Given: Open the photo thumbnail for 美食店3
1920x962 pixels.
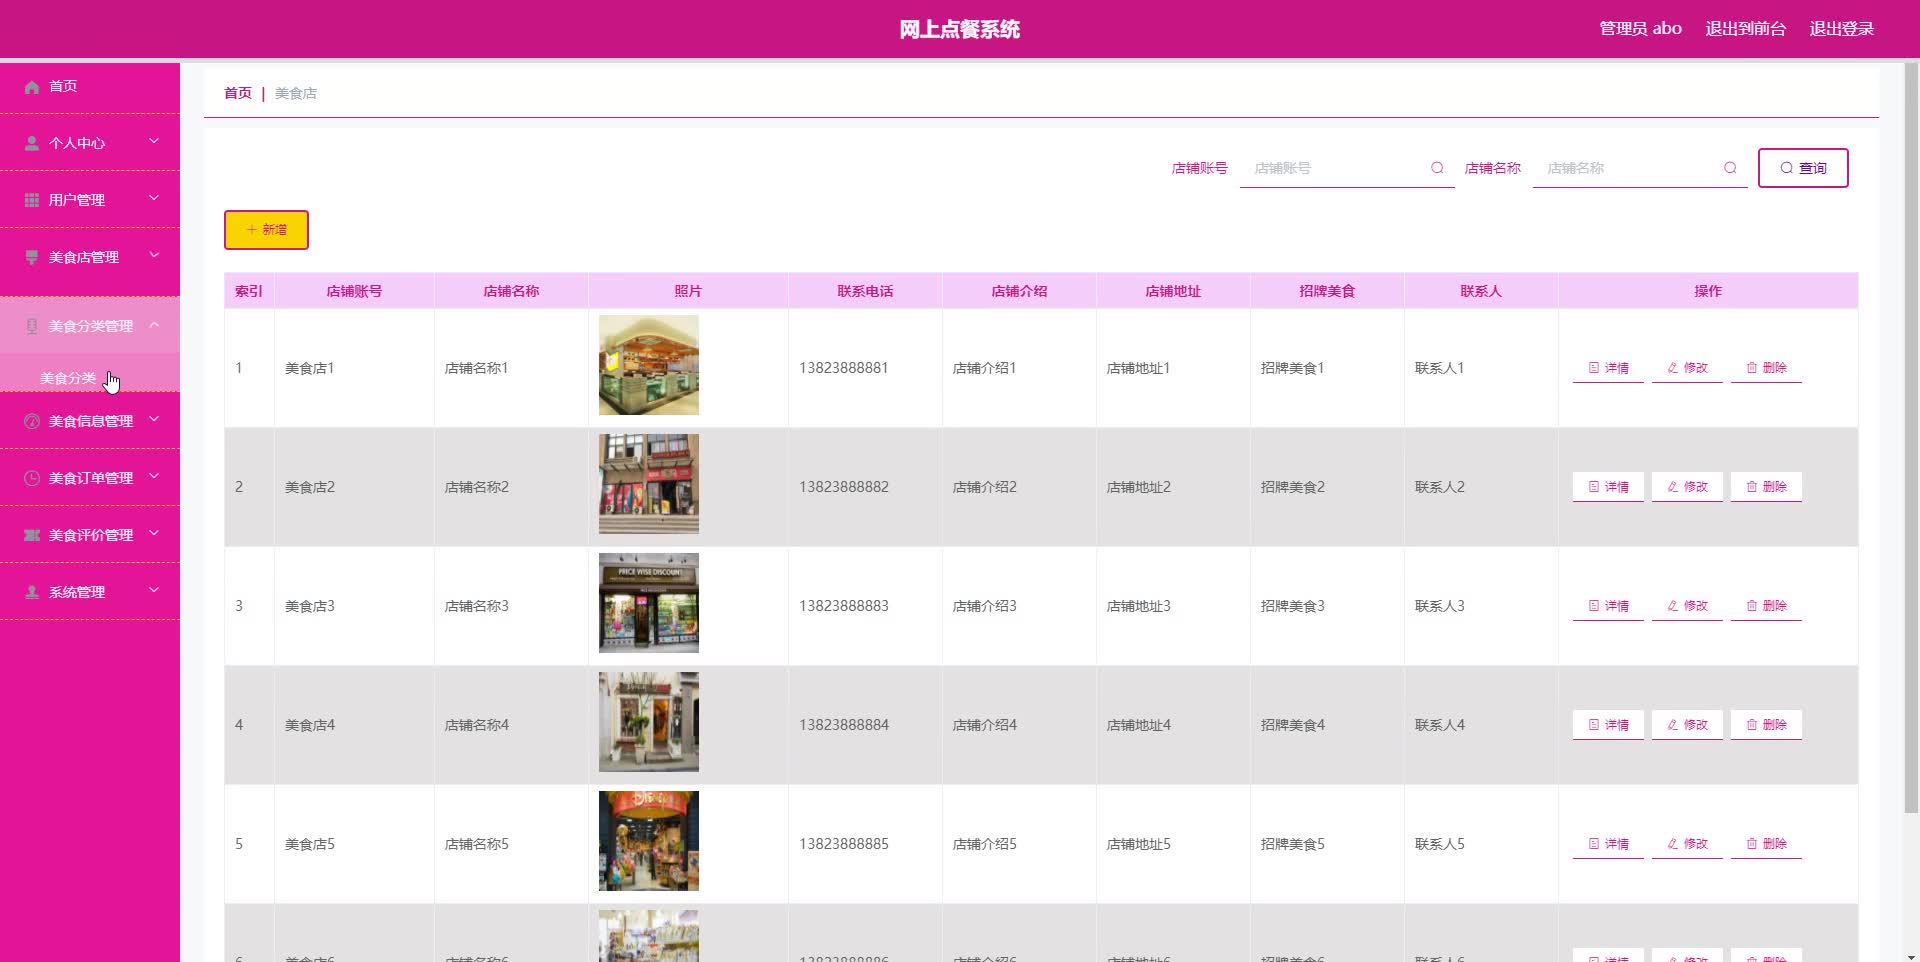Looking at the screenshot, I should [649, 603].
